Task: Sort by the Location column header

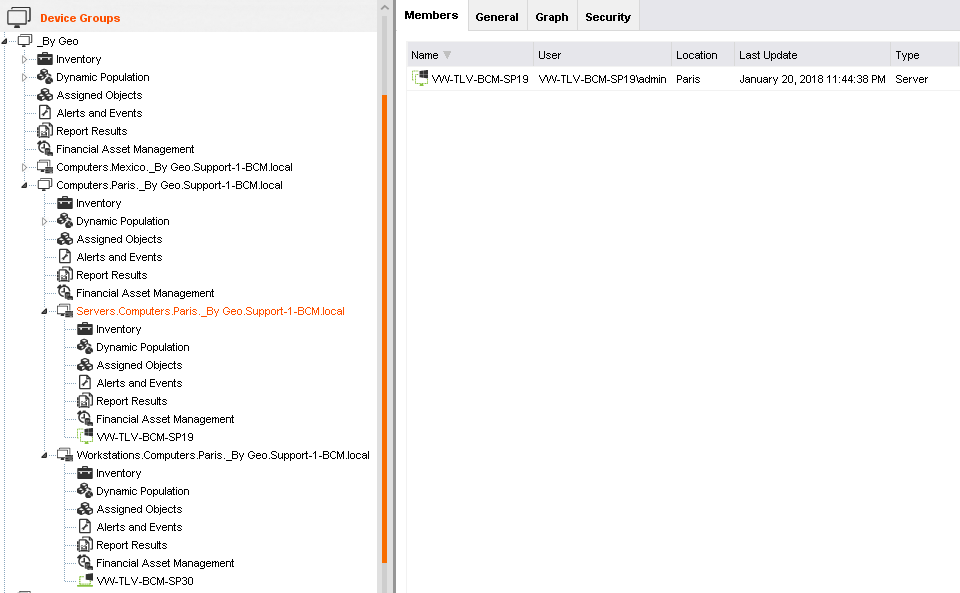Action: [703, 55]
